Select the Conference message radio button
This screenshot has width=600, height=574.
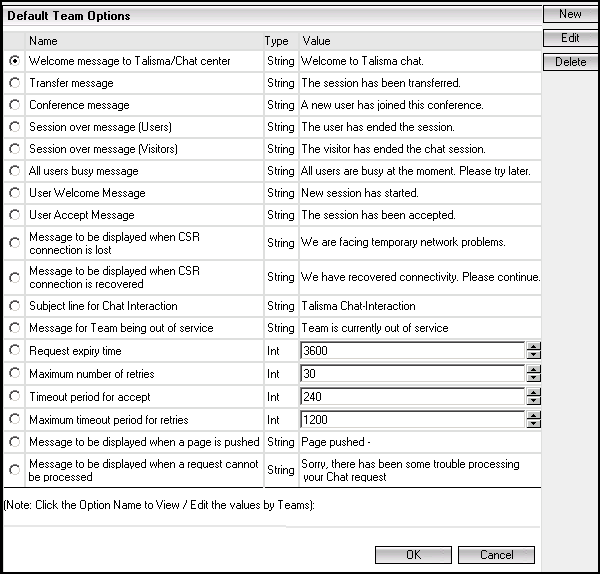tap(15, 104)
